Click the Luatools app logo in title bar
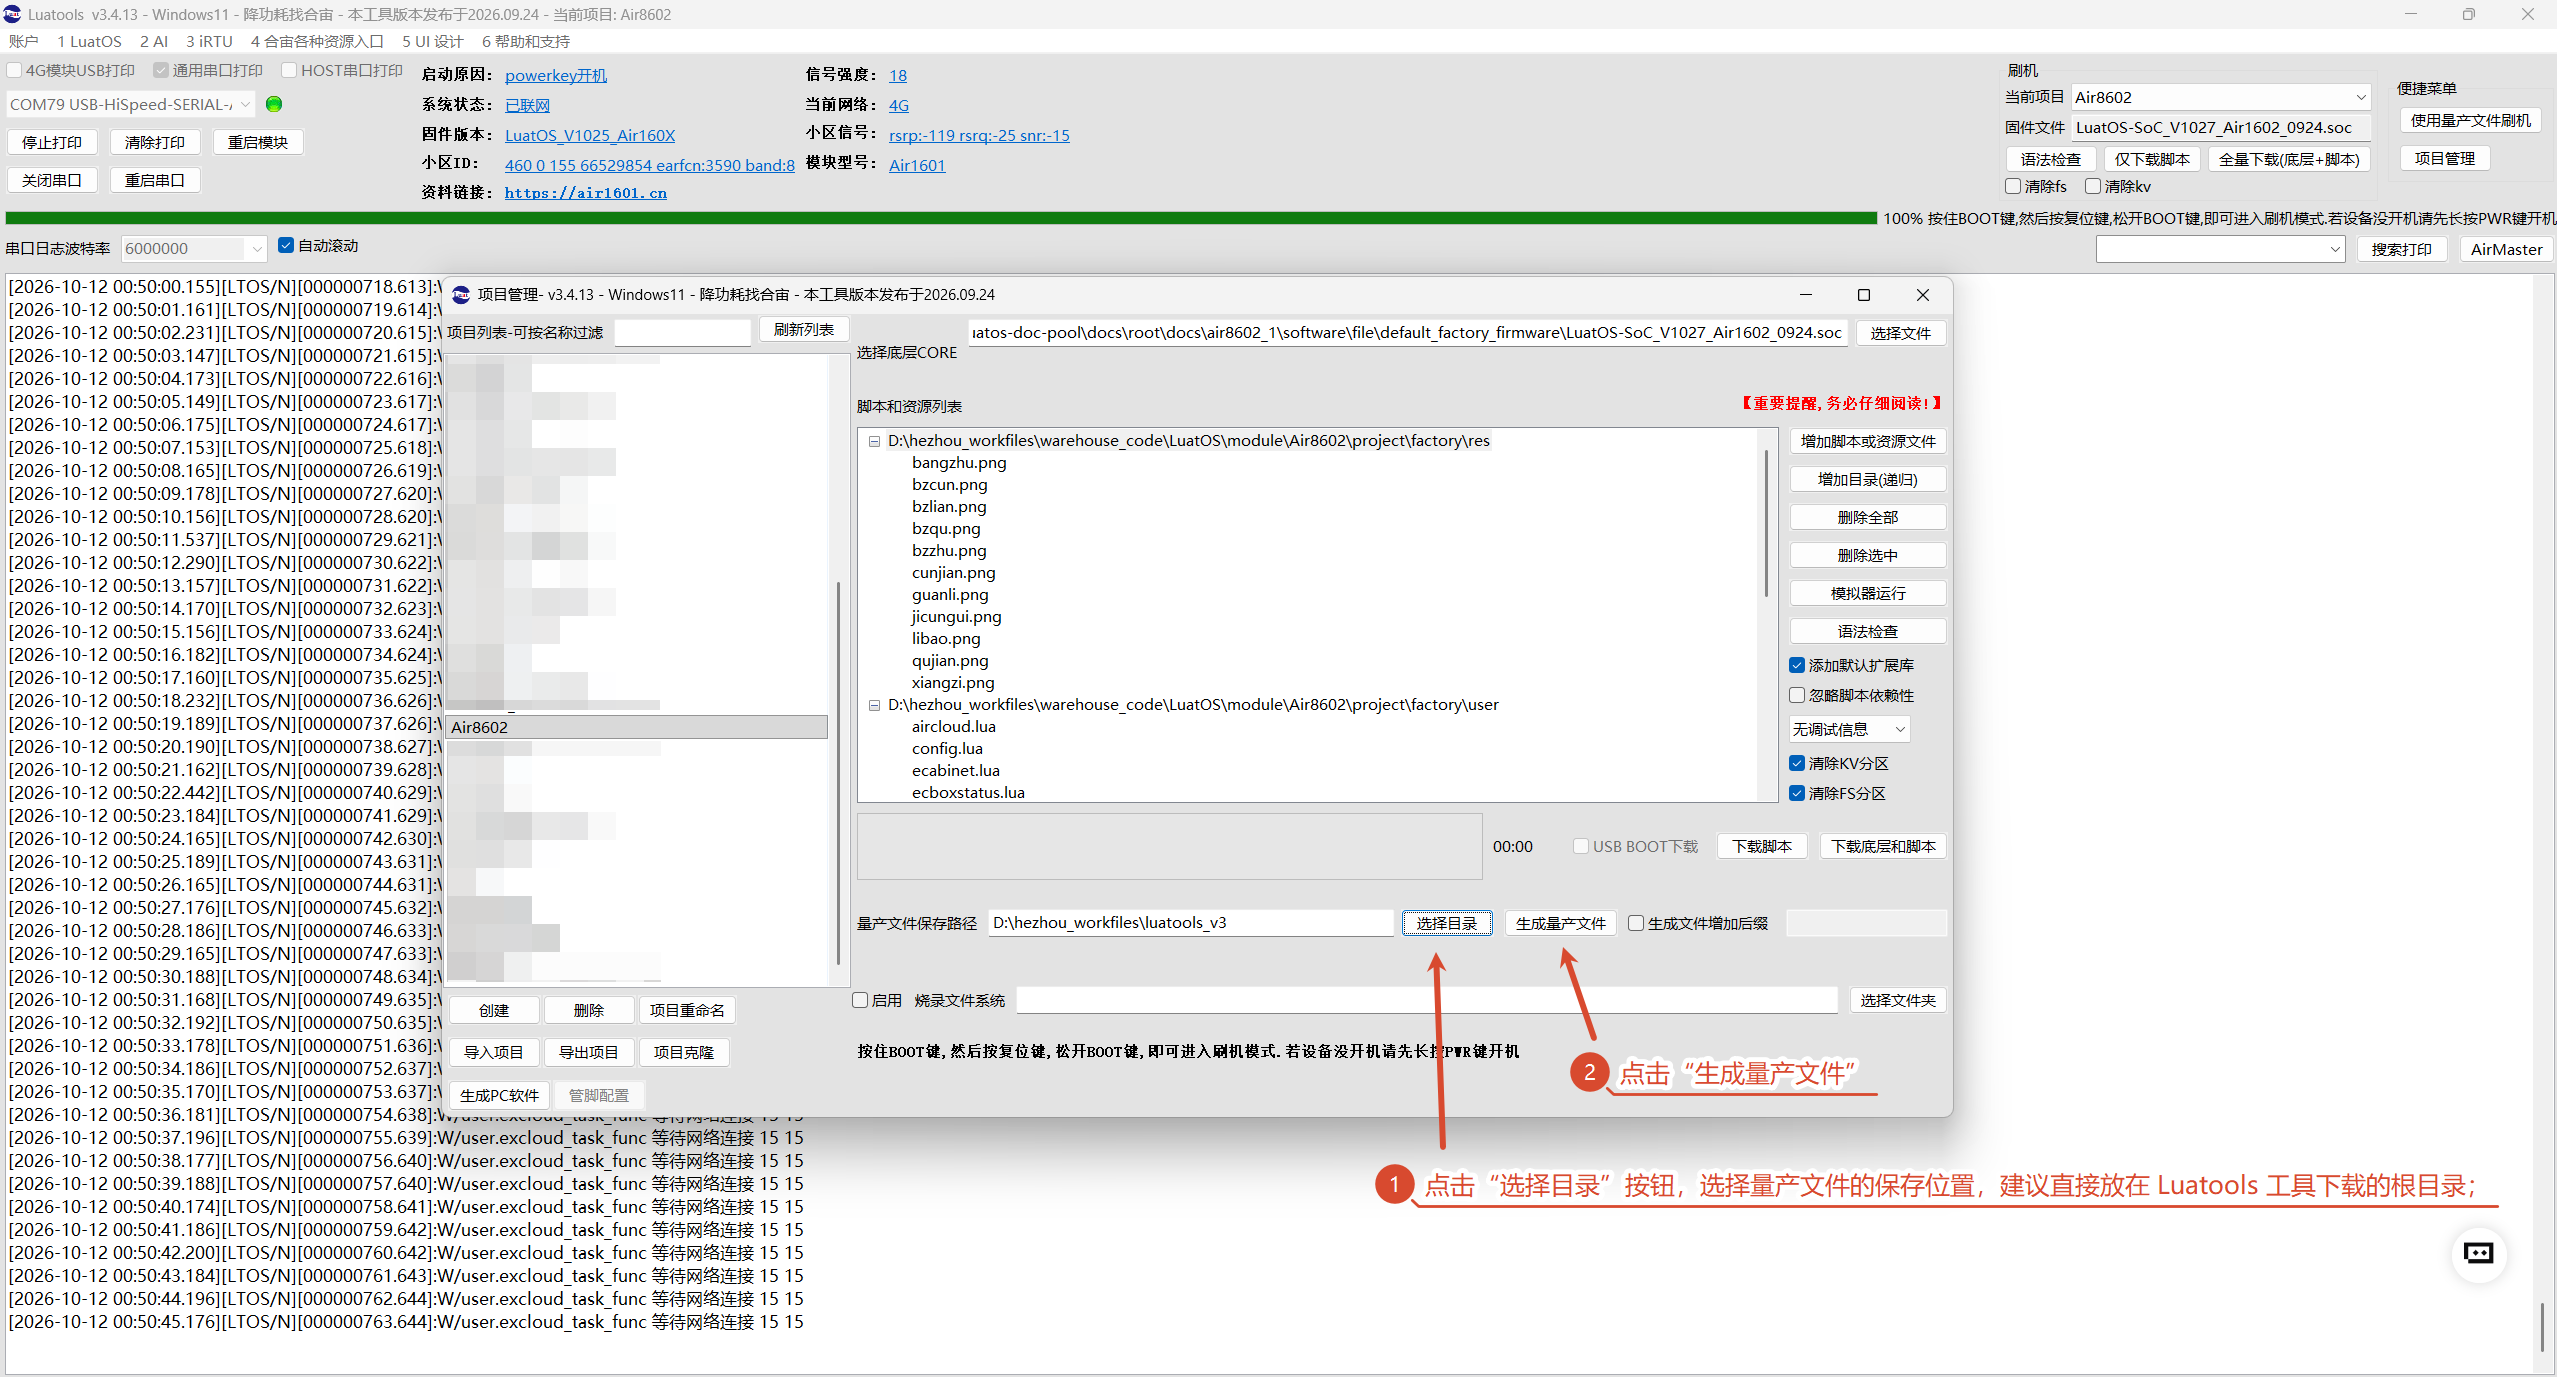2557x1377 pixels. 12,14
